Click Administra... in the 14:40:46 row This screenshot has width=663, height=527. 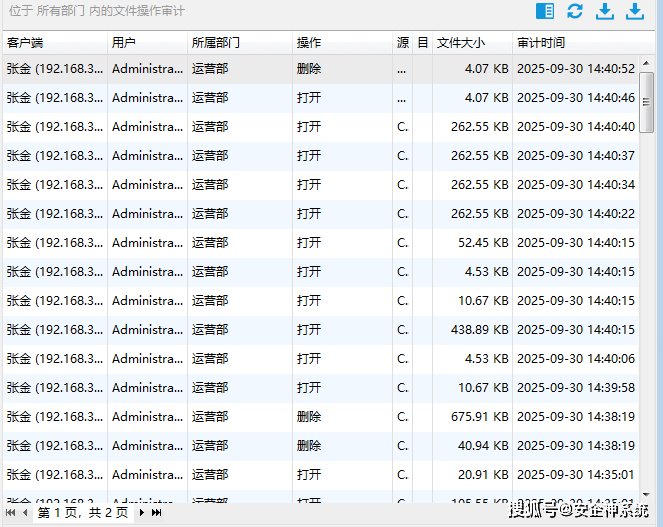tap(148, 98)
